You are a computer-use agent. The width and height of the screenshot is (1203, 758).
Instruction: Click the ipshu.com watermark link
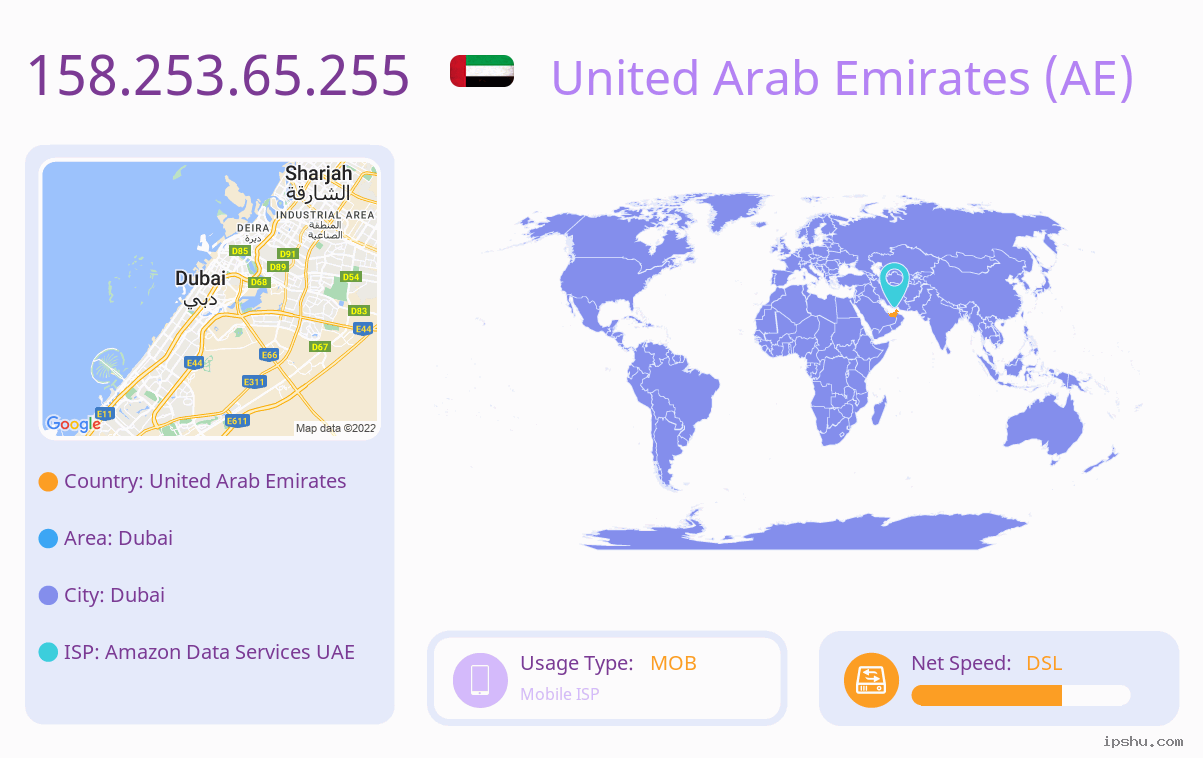coord(1143,741)
